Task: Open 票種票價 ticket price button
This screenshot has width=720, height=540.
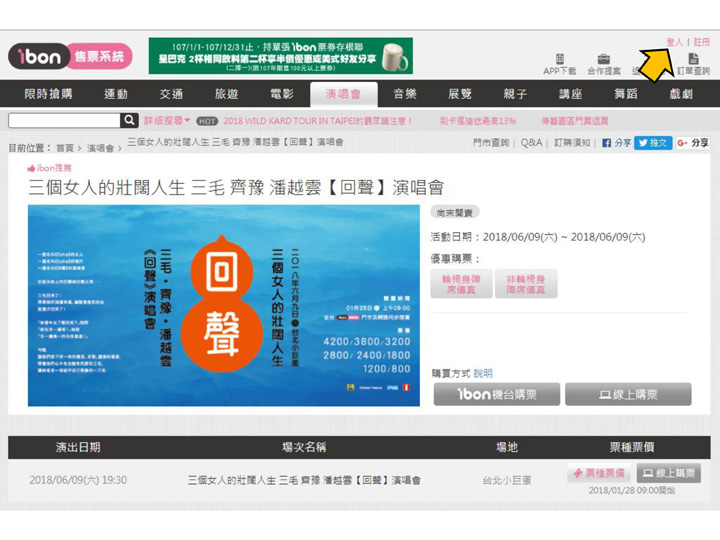Action: coord(599,473)
